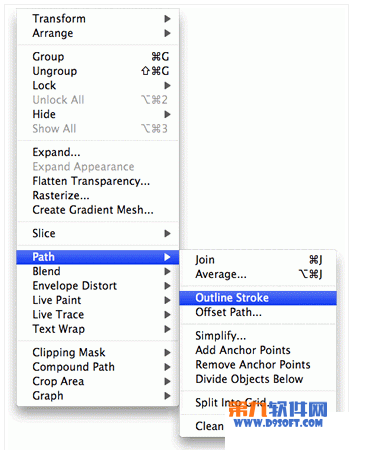367x450 pixels.
Task: Click Add Anchor Points command
Action: click(x=258, y=350)
